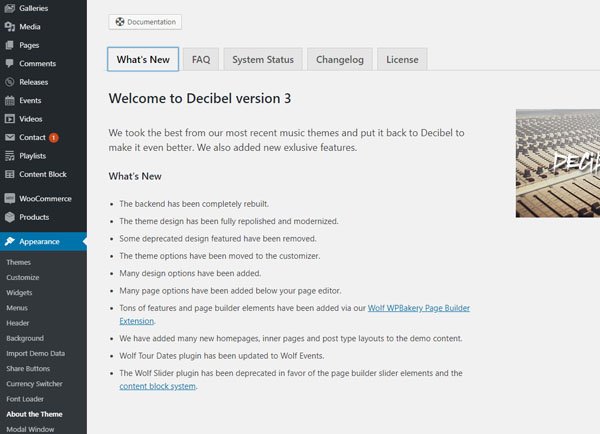Switch to the FAQ tab

click(x=201, y=59)
